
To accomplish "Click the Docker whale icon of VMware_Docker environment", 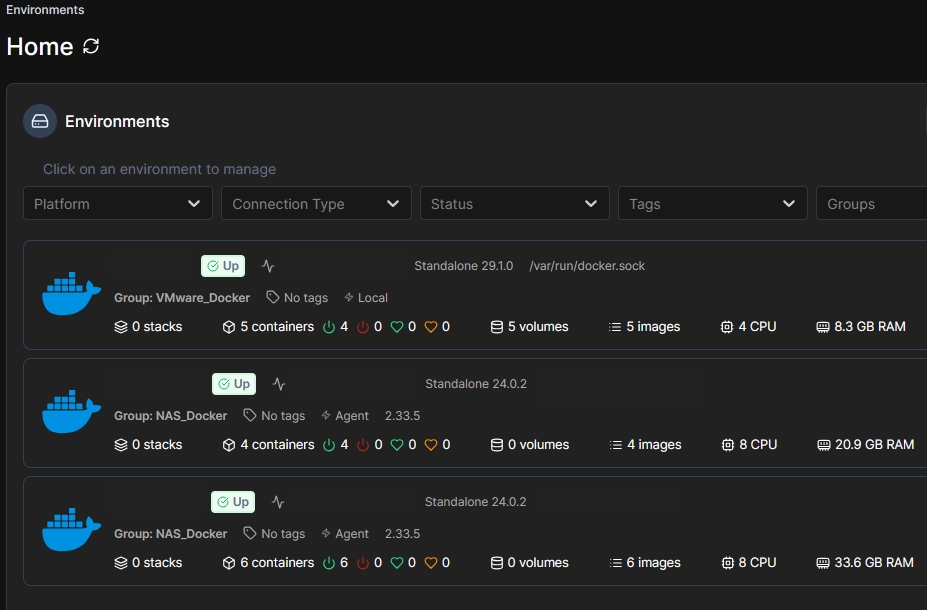I will point(71,295).
